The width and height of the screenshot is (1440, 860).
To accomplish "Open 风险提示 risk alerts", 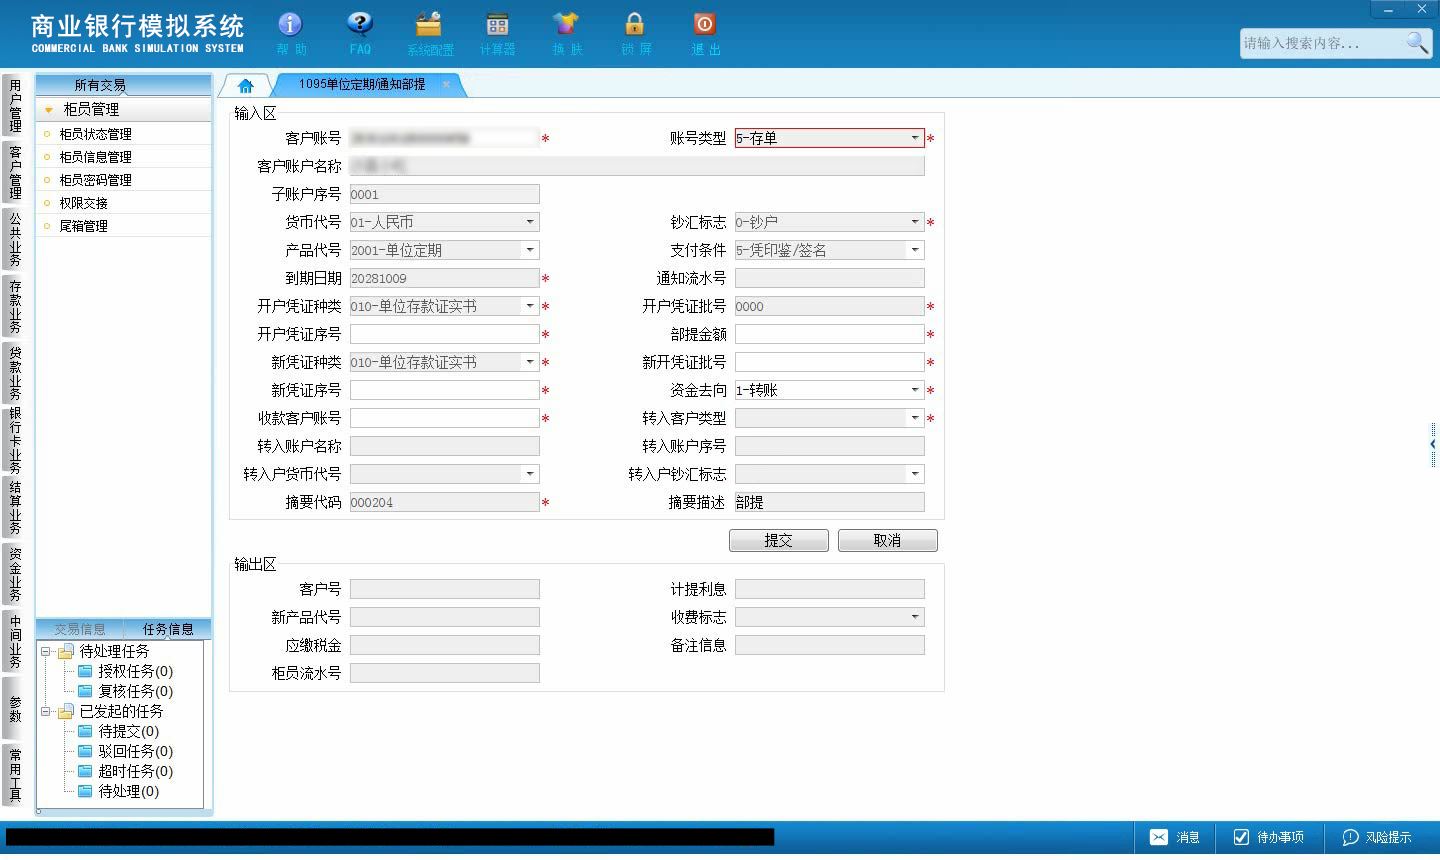I will pos(1376,837).
